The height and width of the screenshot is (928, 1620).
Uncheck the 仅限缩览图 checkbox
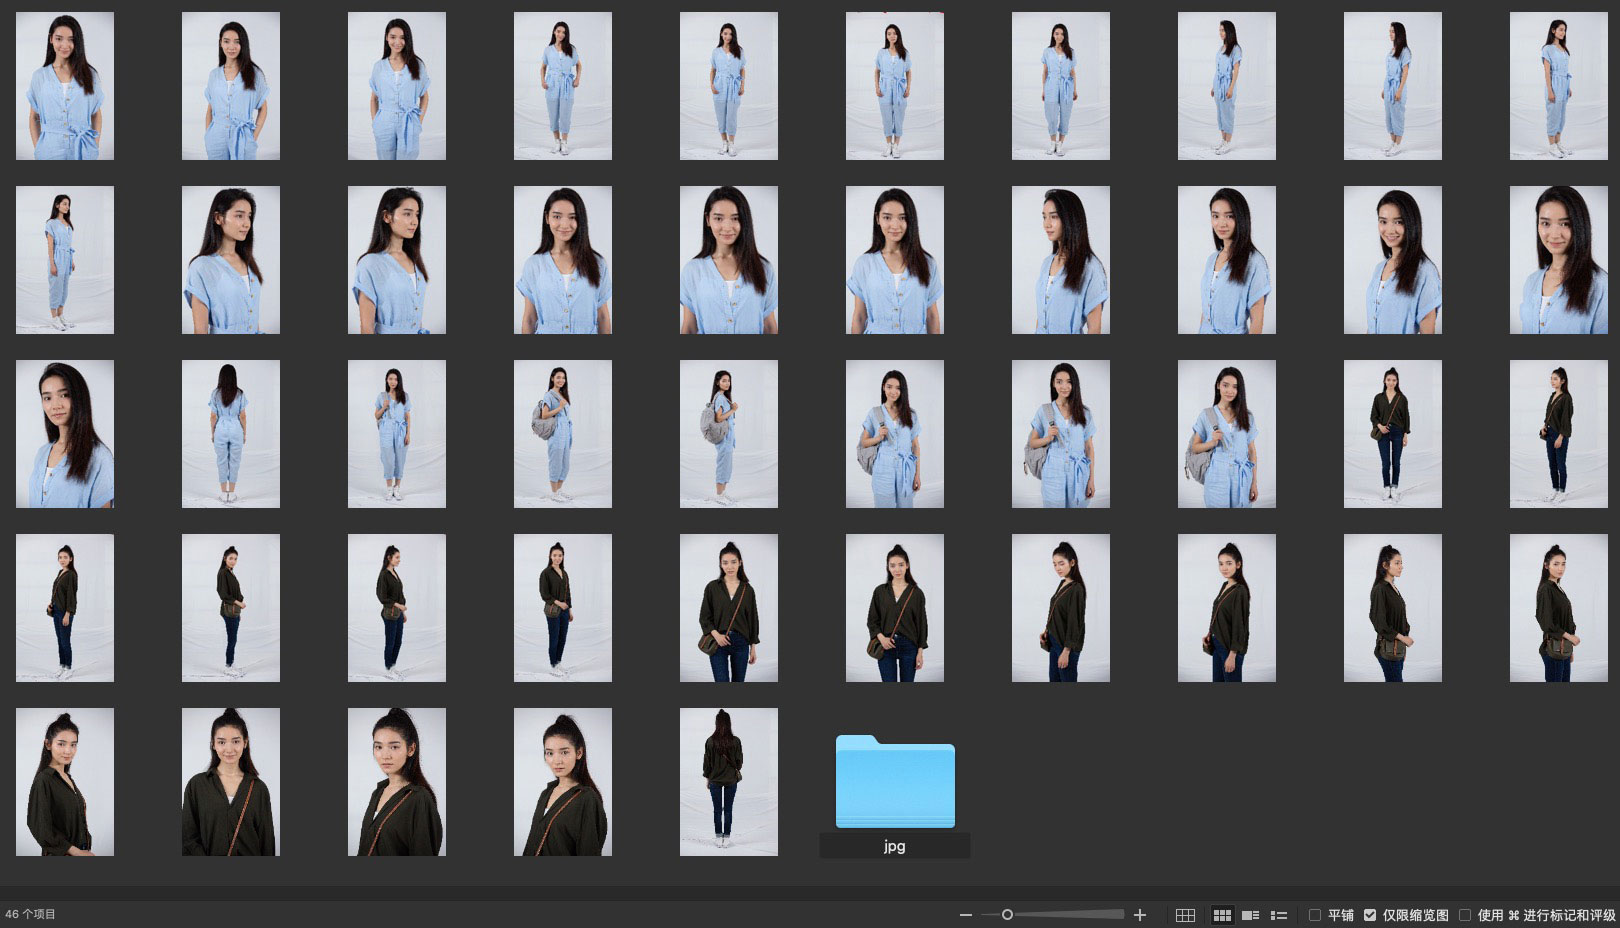pyautogui.click(x=1370, y=915)
